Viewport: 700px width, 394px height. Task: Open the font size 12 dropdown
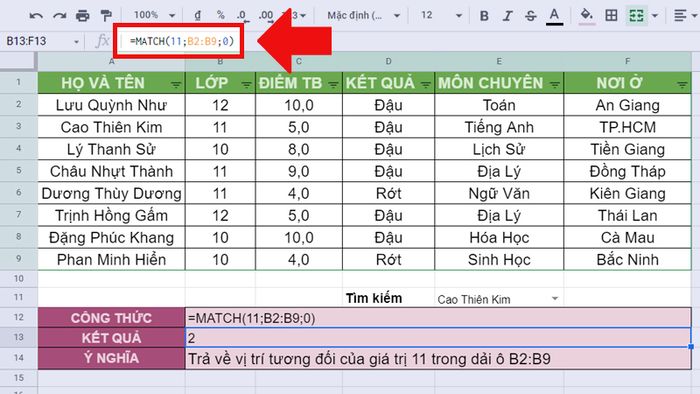point(441,16)
